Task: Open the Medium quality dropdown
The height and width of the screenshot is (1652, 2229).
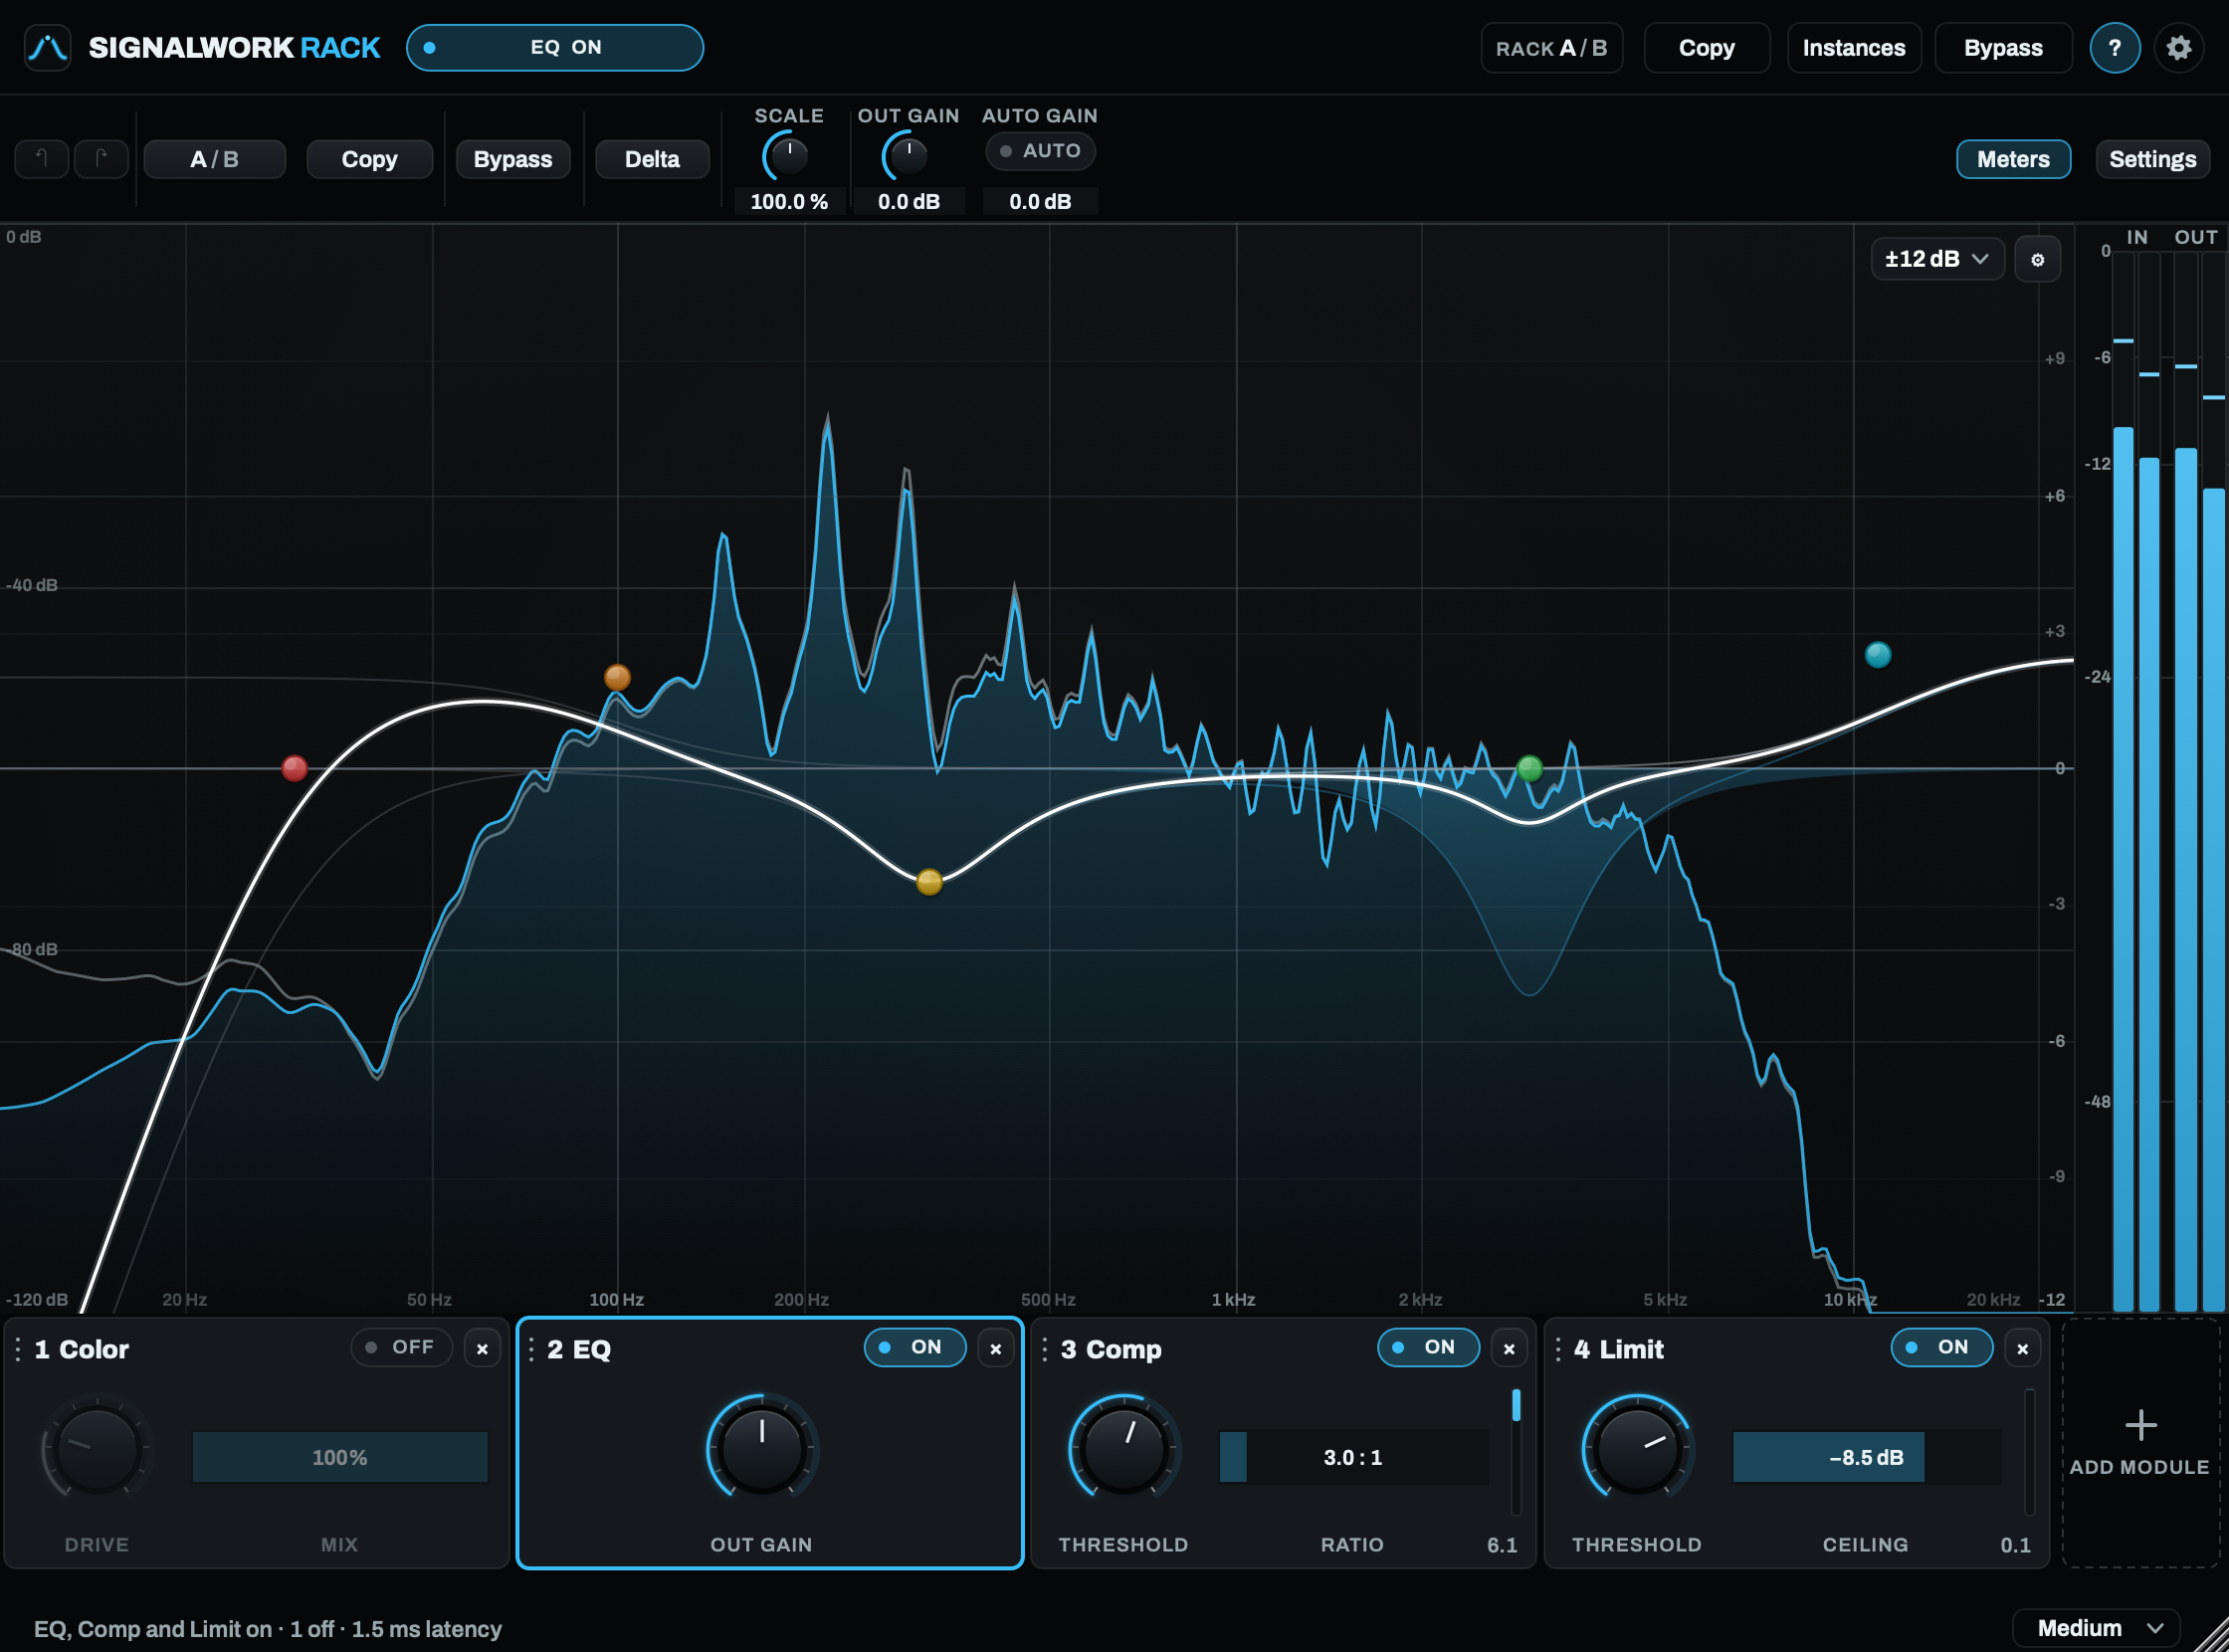Action: point(2095,1628)
